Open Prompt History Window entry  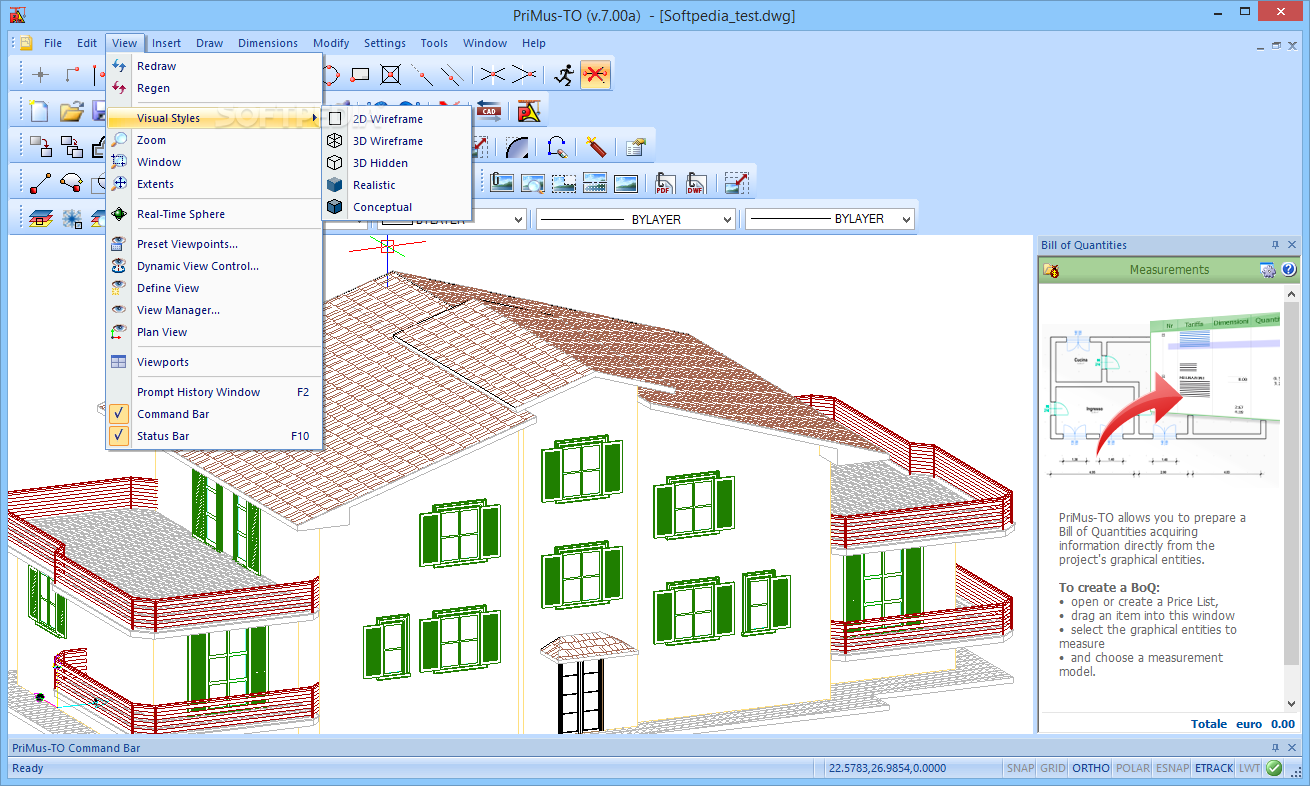click(x=215, y=392)
